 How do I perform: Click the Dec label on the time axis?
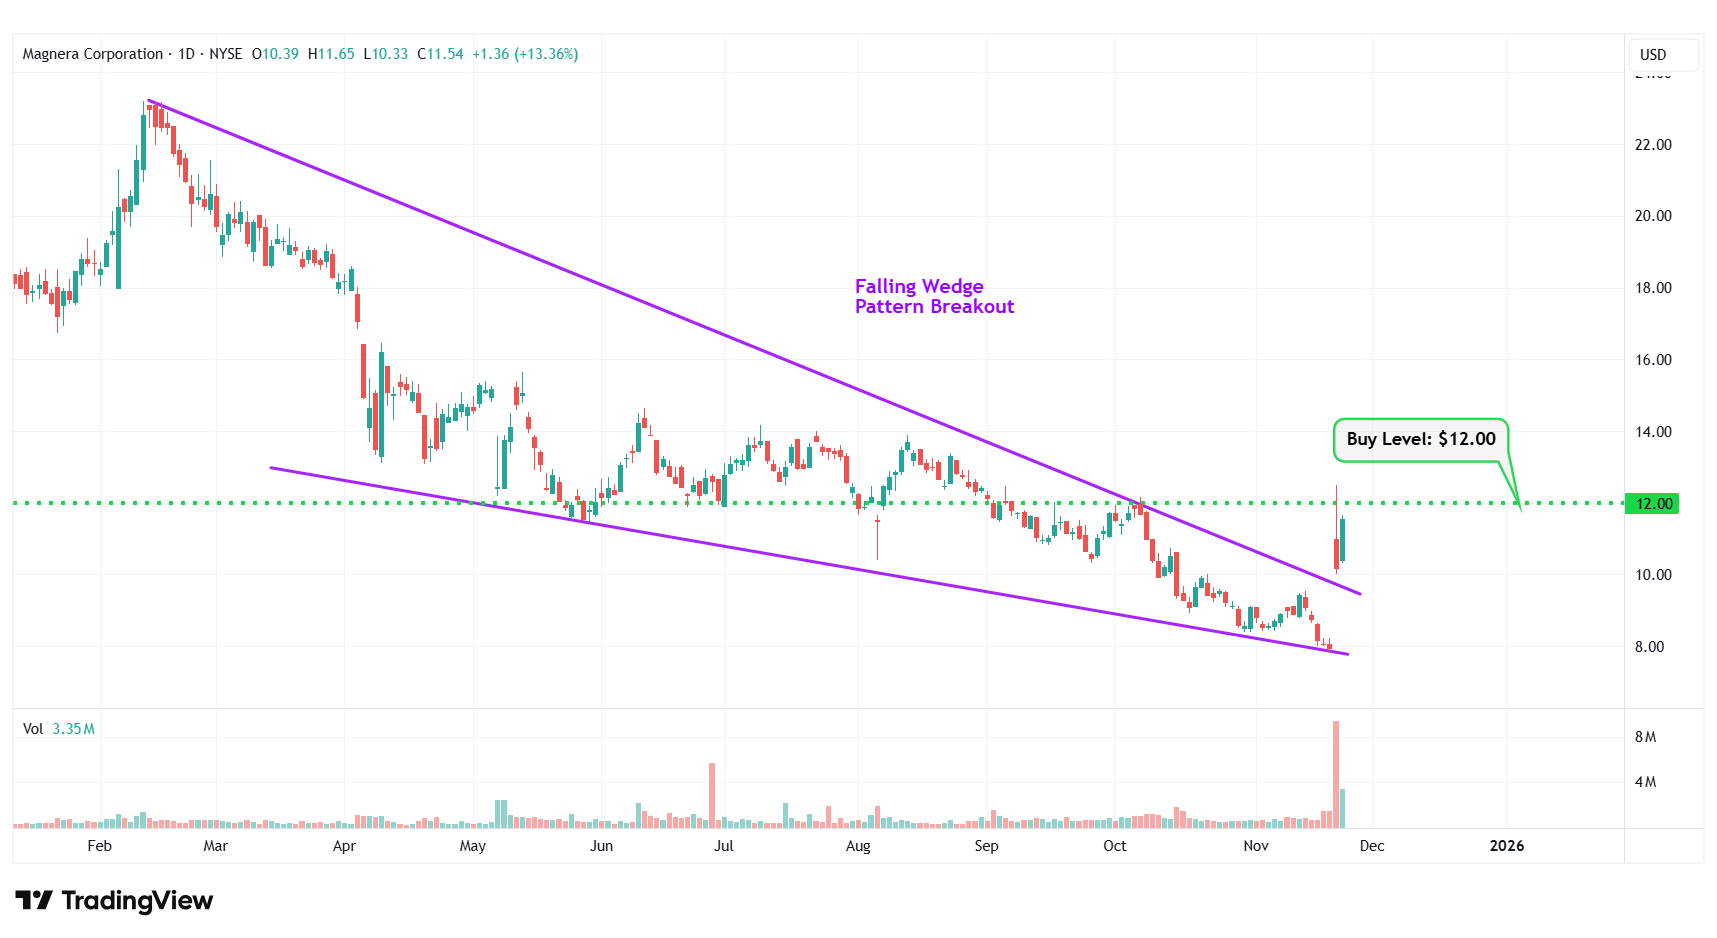1372,846
